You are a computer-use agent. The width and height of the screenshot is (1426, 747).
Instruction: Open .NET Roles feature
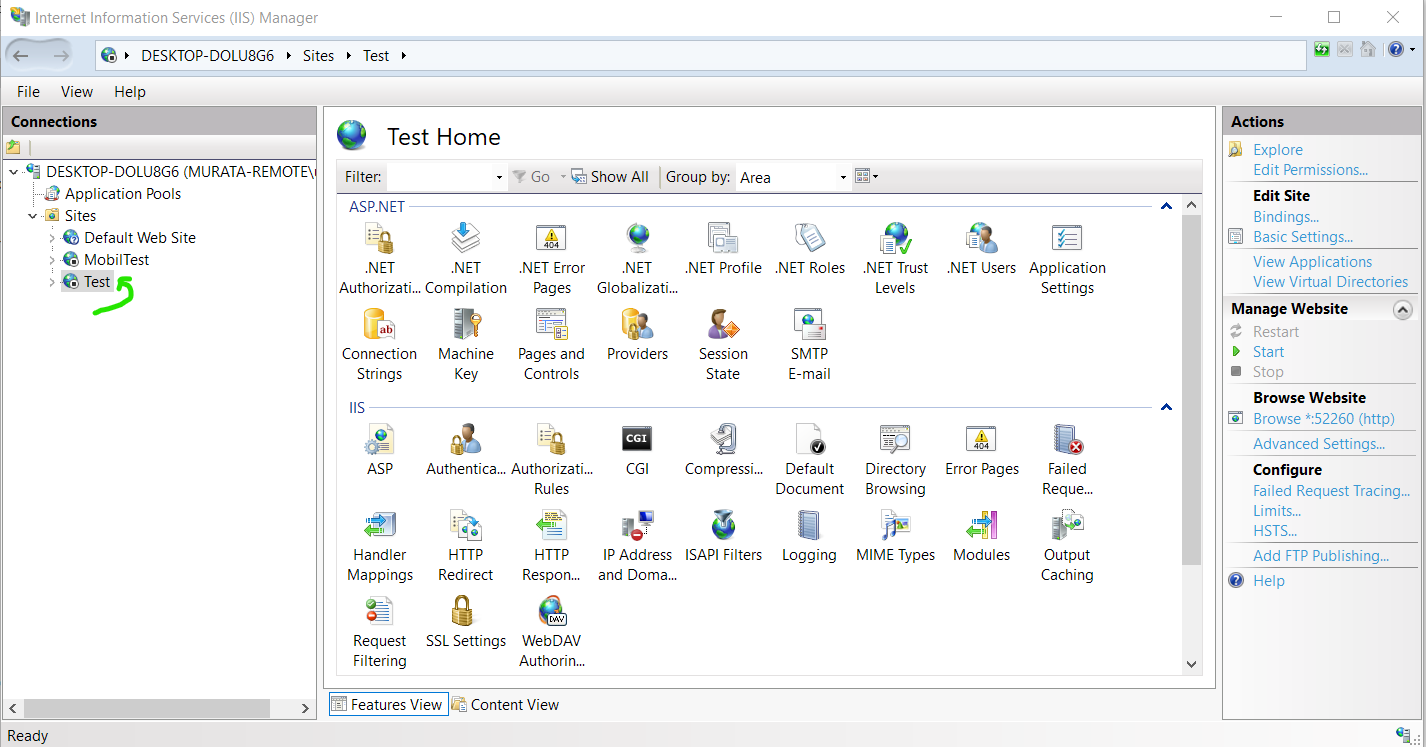(810, 249)
